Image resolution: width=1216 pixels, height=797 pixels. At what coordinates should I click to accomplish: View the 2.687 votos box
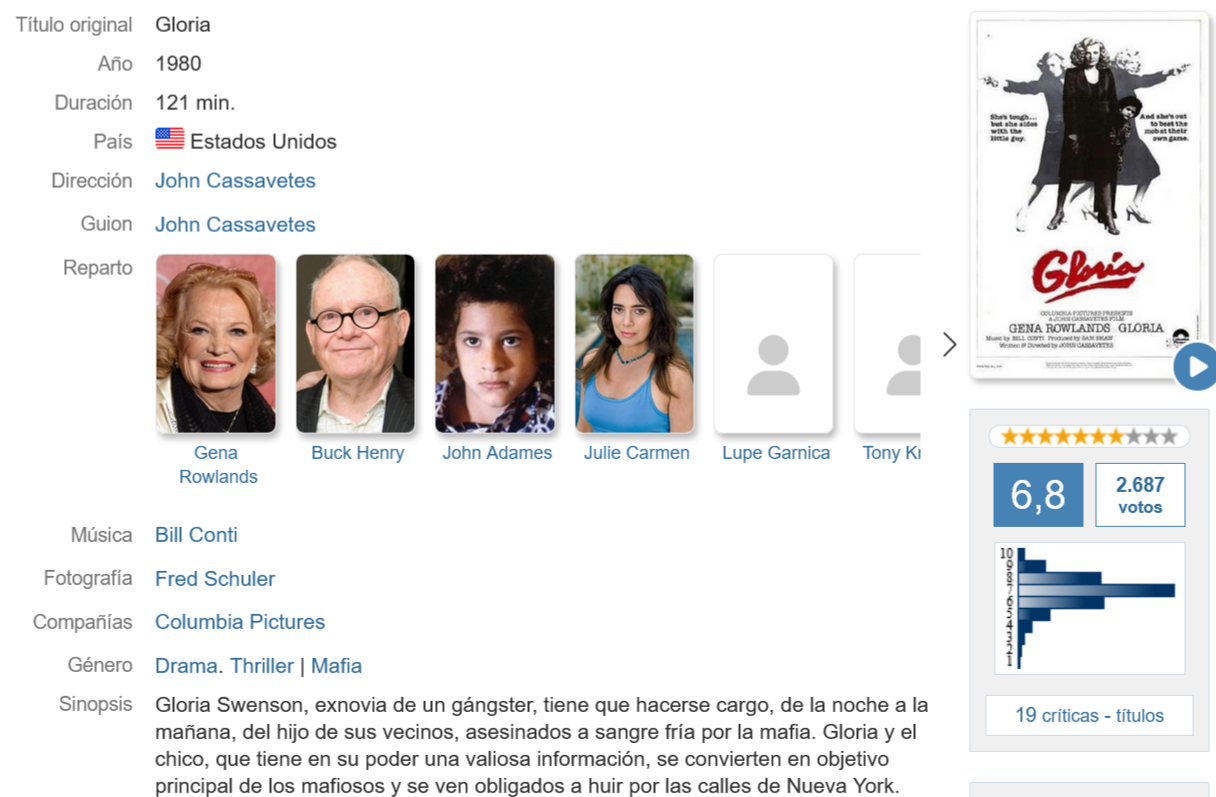[1140, 494]
